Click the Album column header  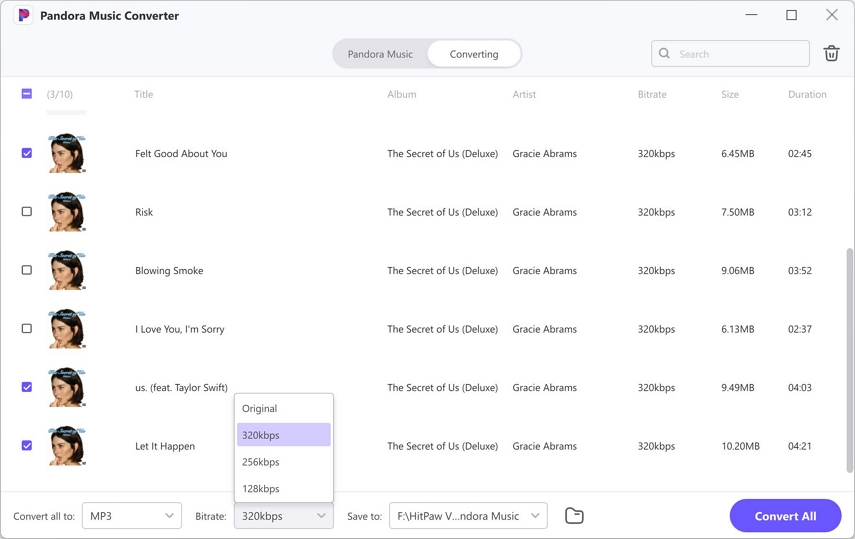coord(402,94)
